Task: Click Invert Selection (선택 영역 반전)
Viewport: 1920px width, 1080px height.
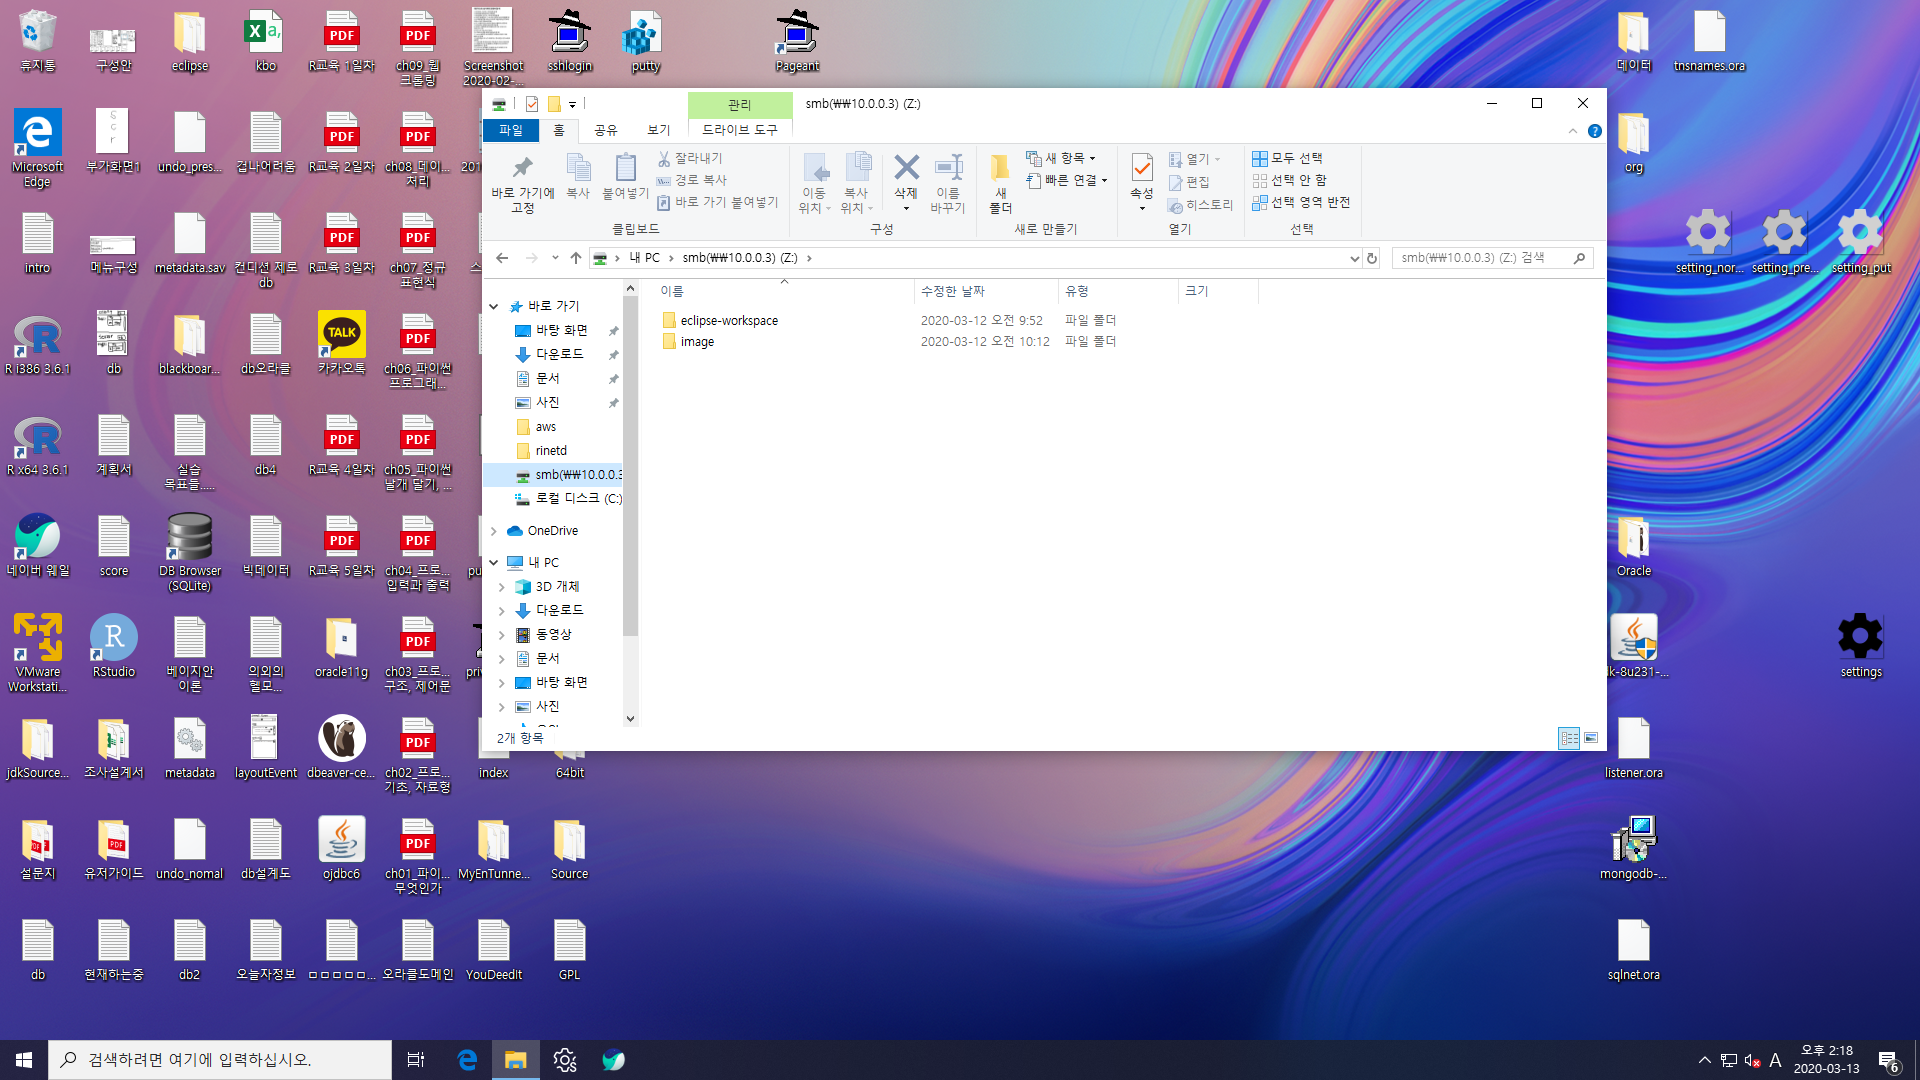Action: (1301, 202)
